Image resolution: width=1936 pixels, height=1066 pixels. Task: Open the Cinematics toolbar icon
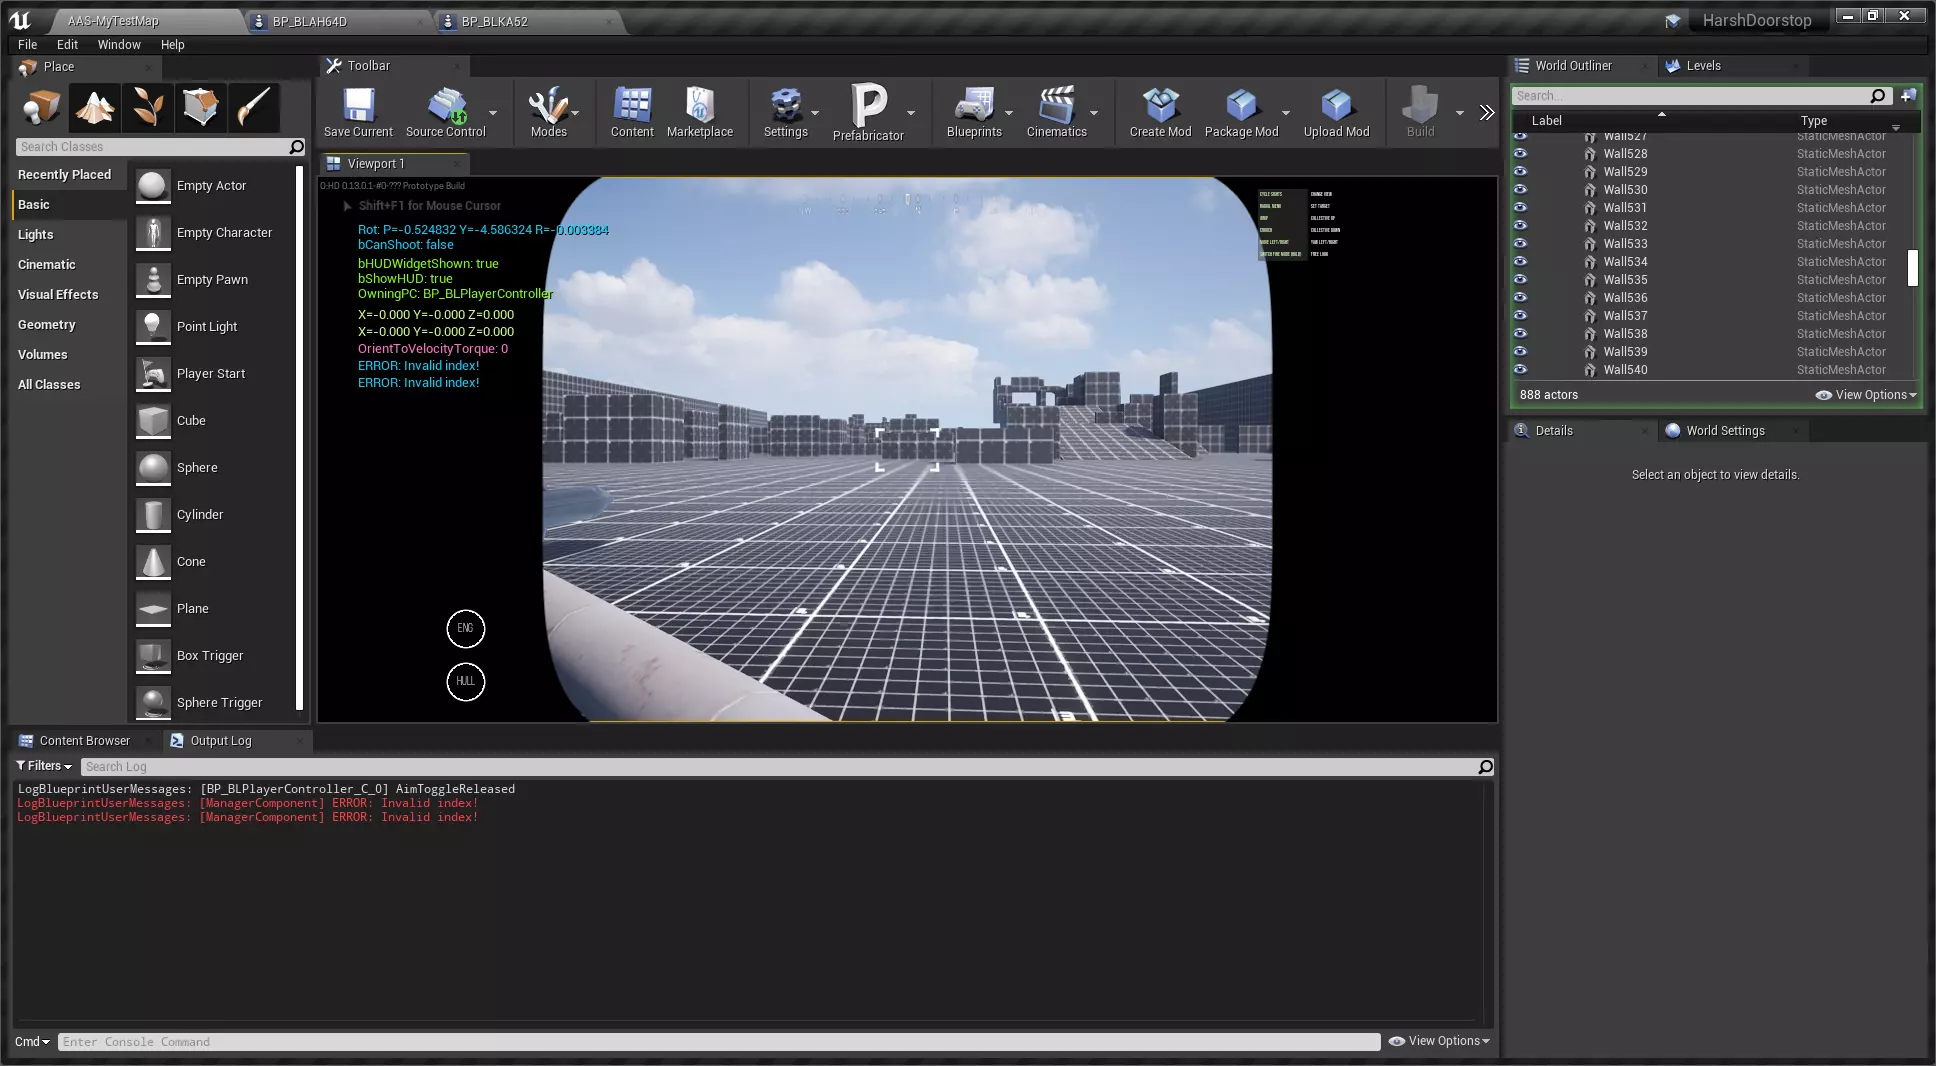tap(1056, 111)
